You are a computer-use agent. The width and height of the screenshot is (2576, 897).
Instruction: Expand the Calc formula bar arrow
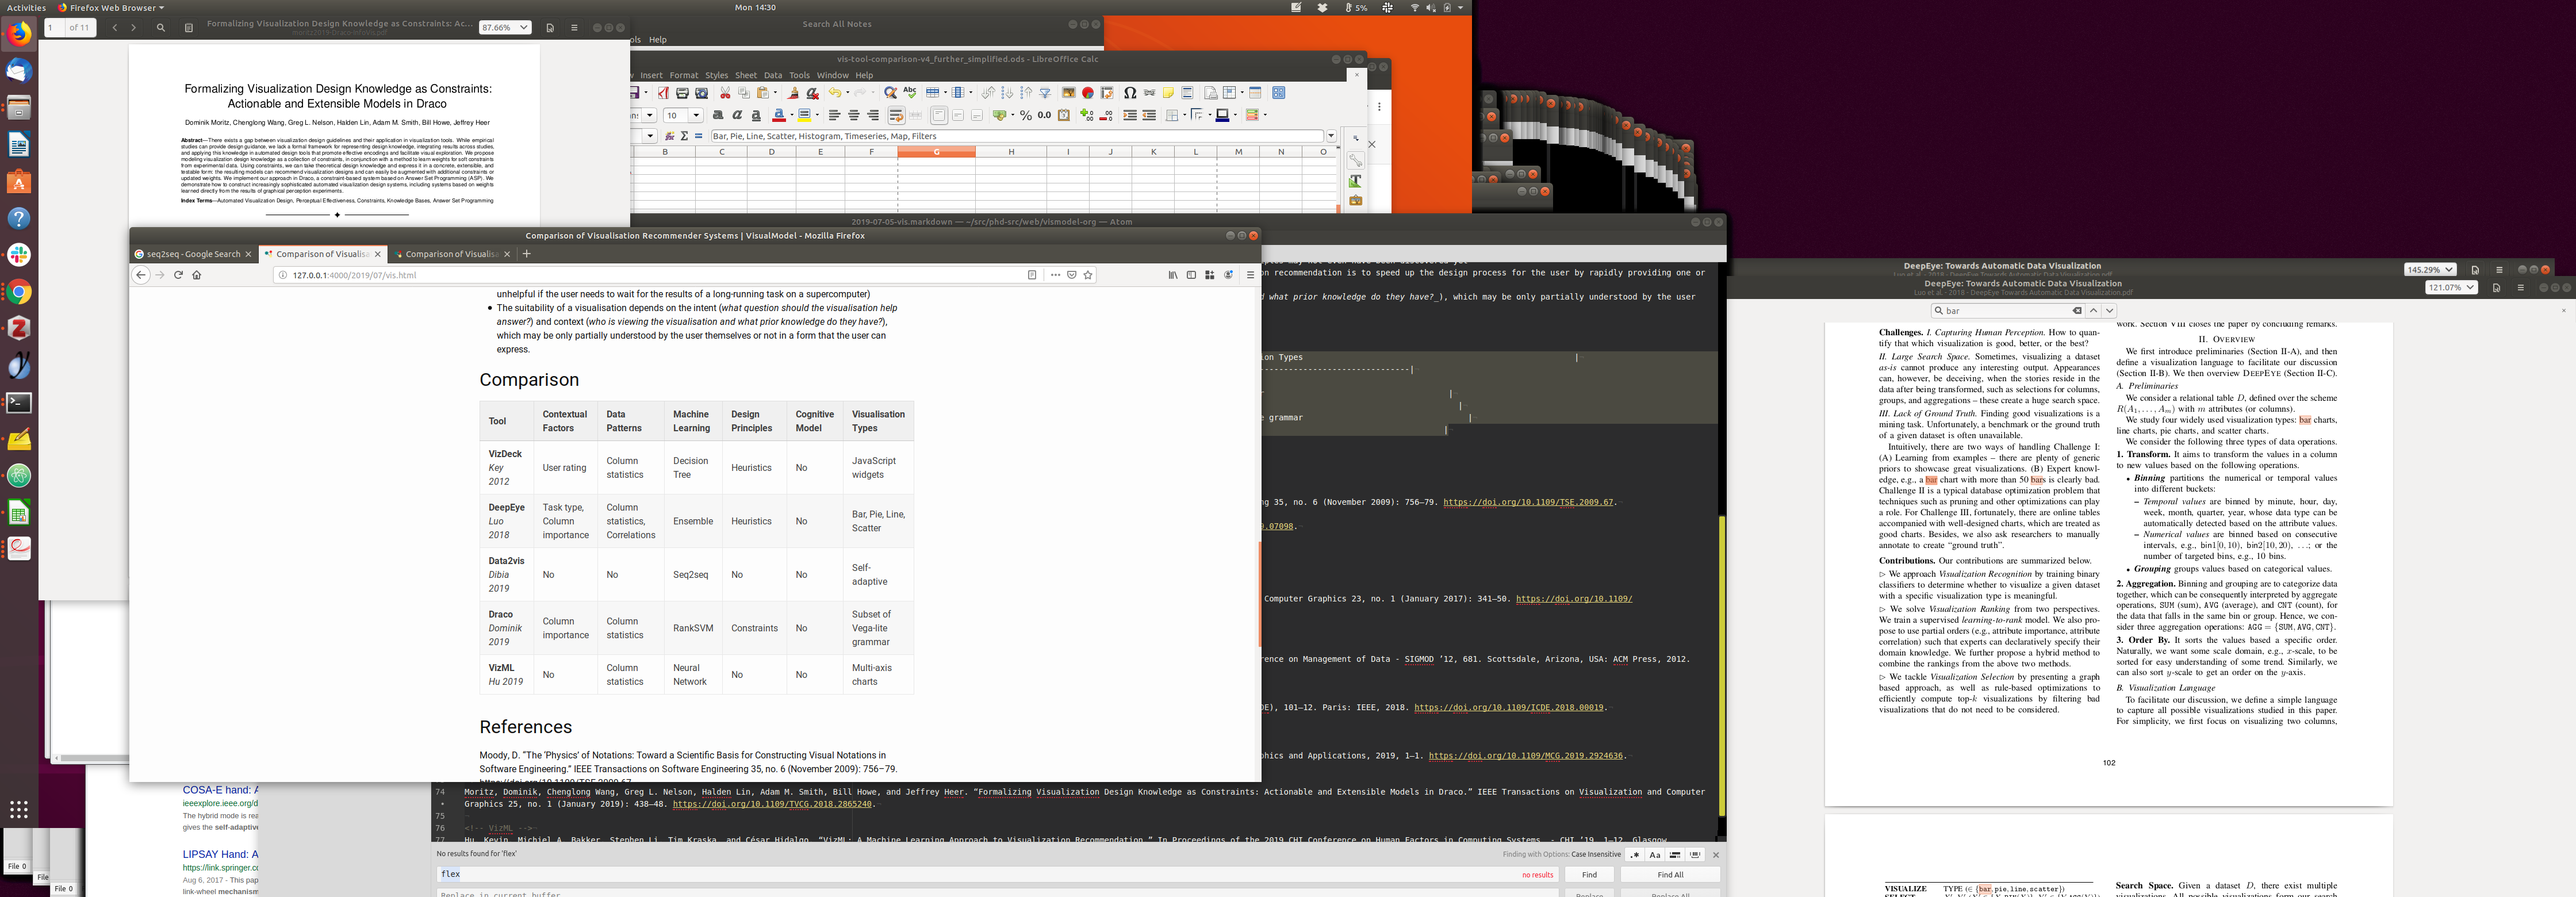point(1331,136)
